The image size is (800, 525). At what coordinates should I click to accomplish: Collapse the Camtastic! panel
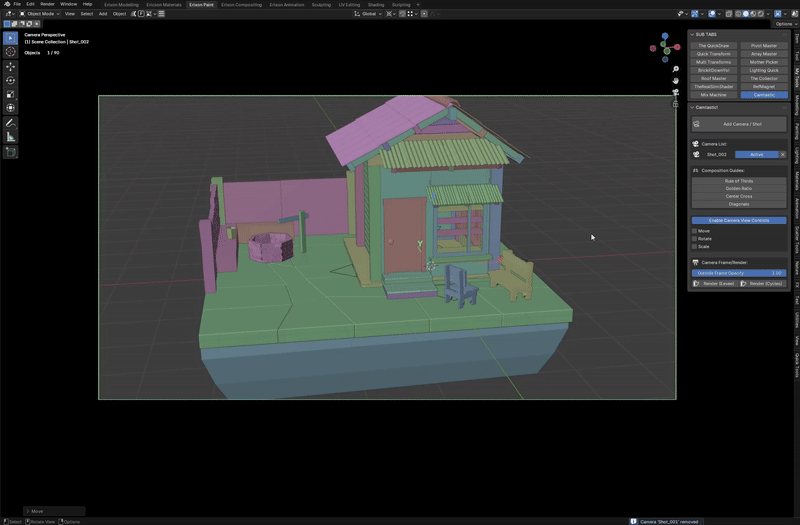(692, 108)
